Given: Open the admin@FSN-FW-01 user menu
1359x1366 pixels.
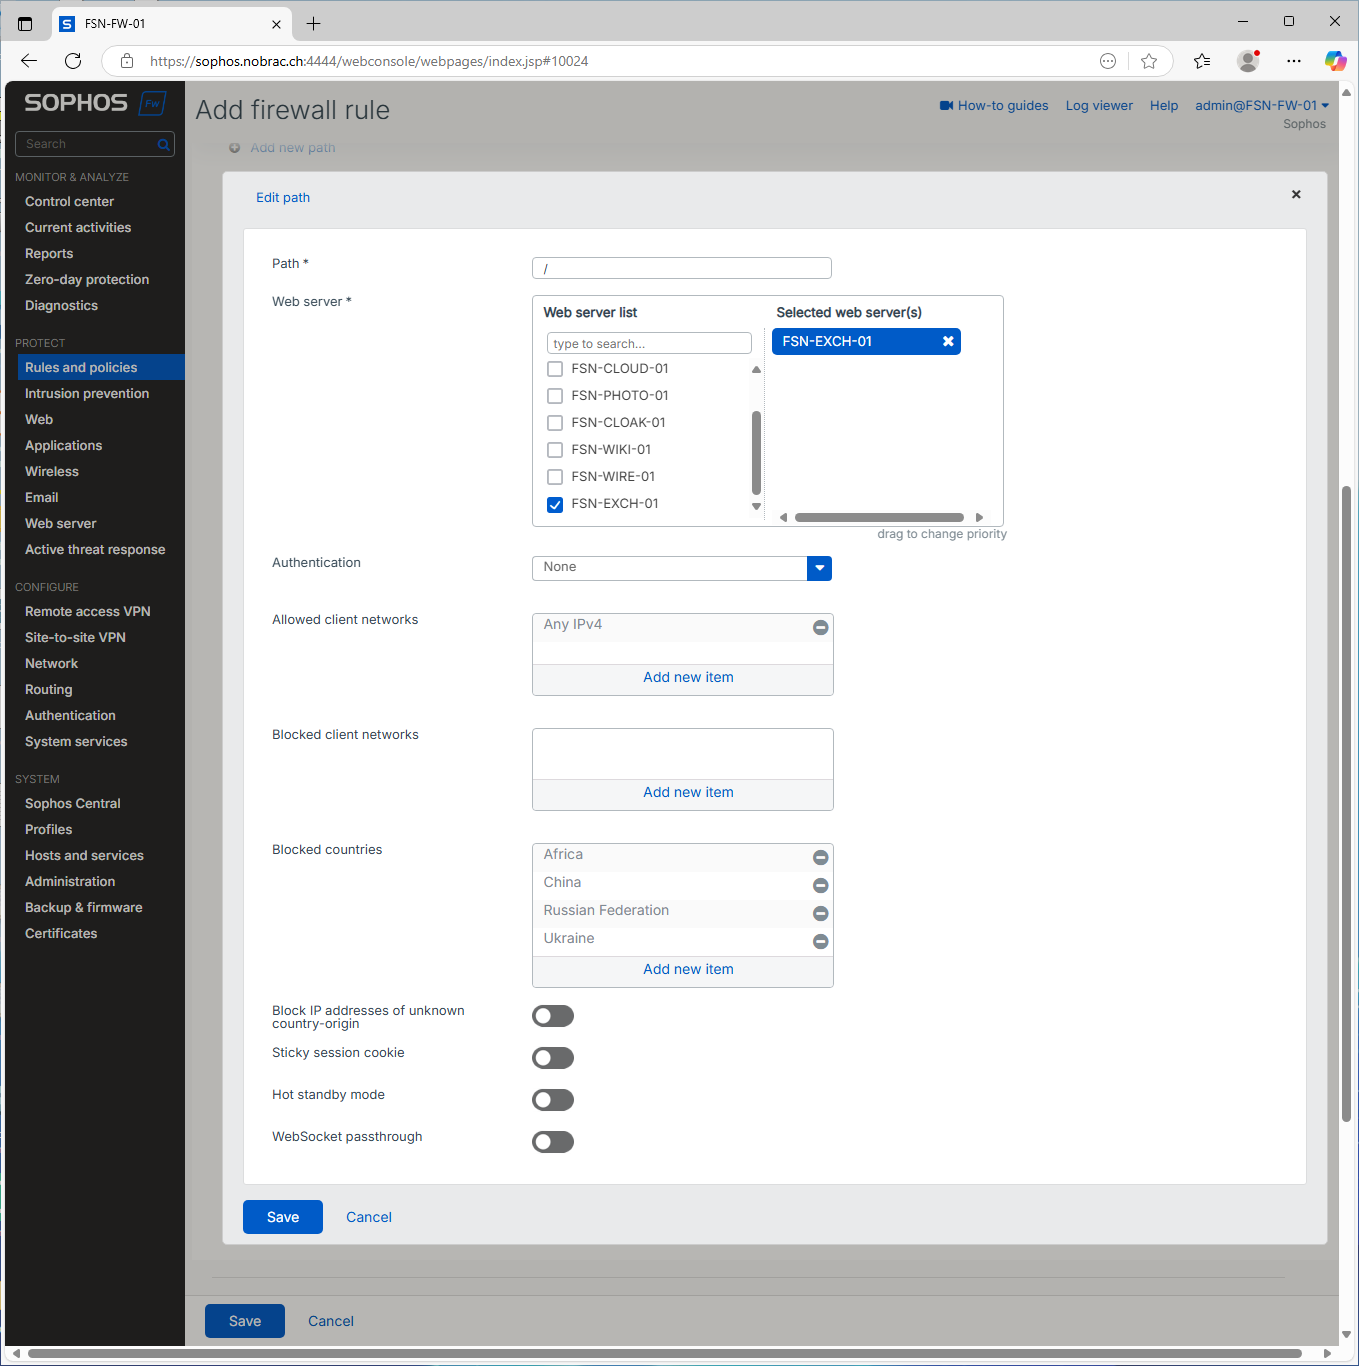Looking at the screenshot, I should pyautogui.click(x=1262, y=105).
